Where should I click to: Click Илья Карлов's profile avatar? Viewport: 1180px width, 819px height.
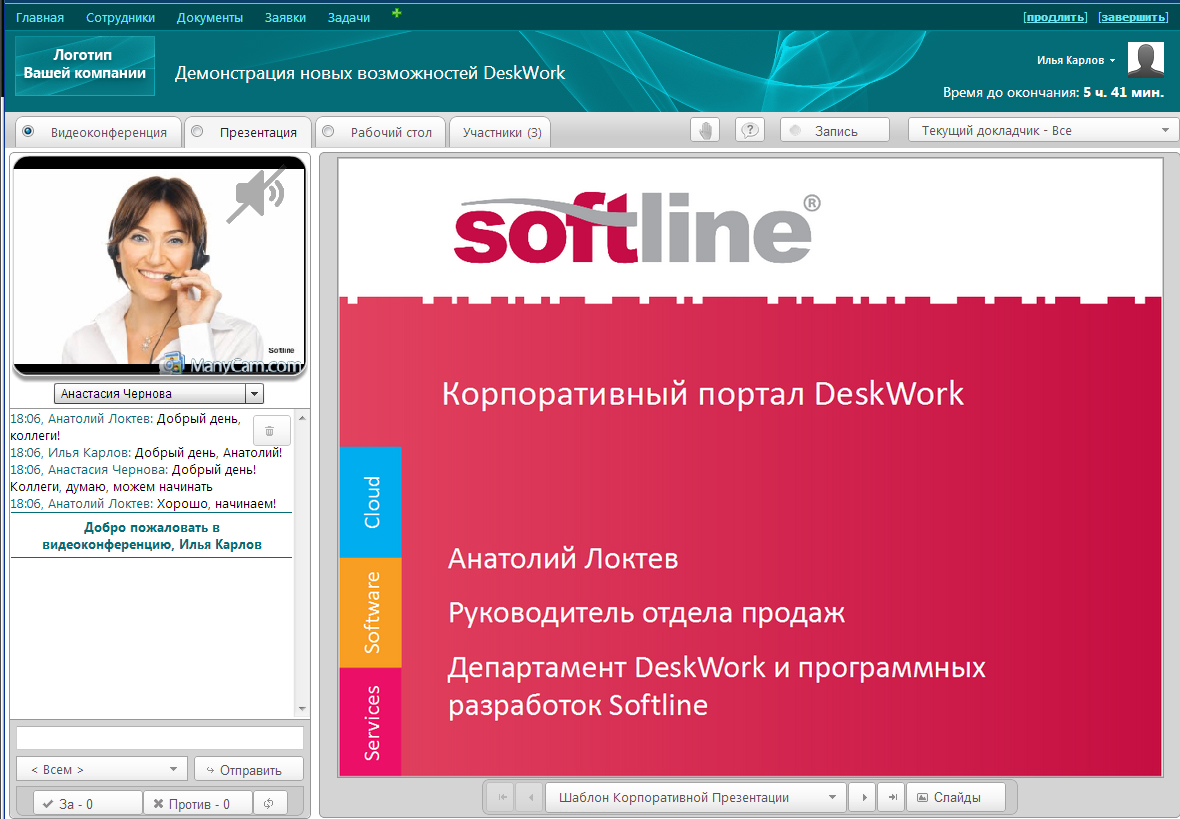click(1145, 59)
